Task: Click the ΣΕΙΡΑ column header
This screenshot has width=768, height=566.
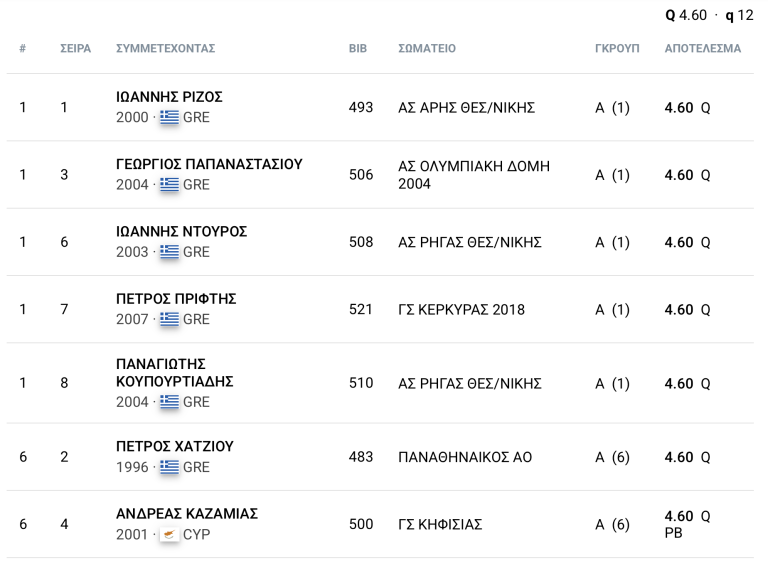Action: [75, 48]
